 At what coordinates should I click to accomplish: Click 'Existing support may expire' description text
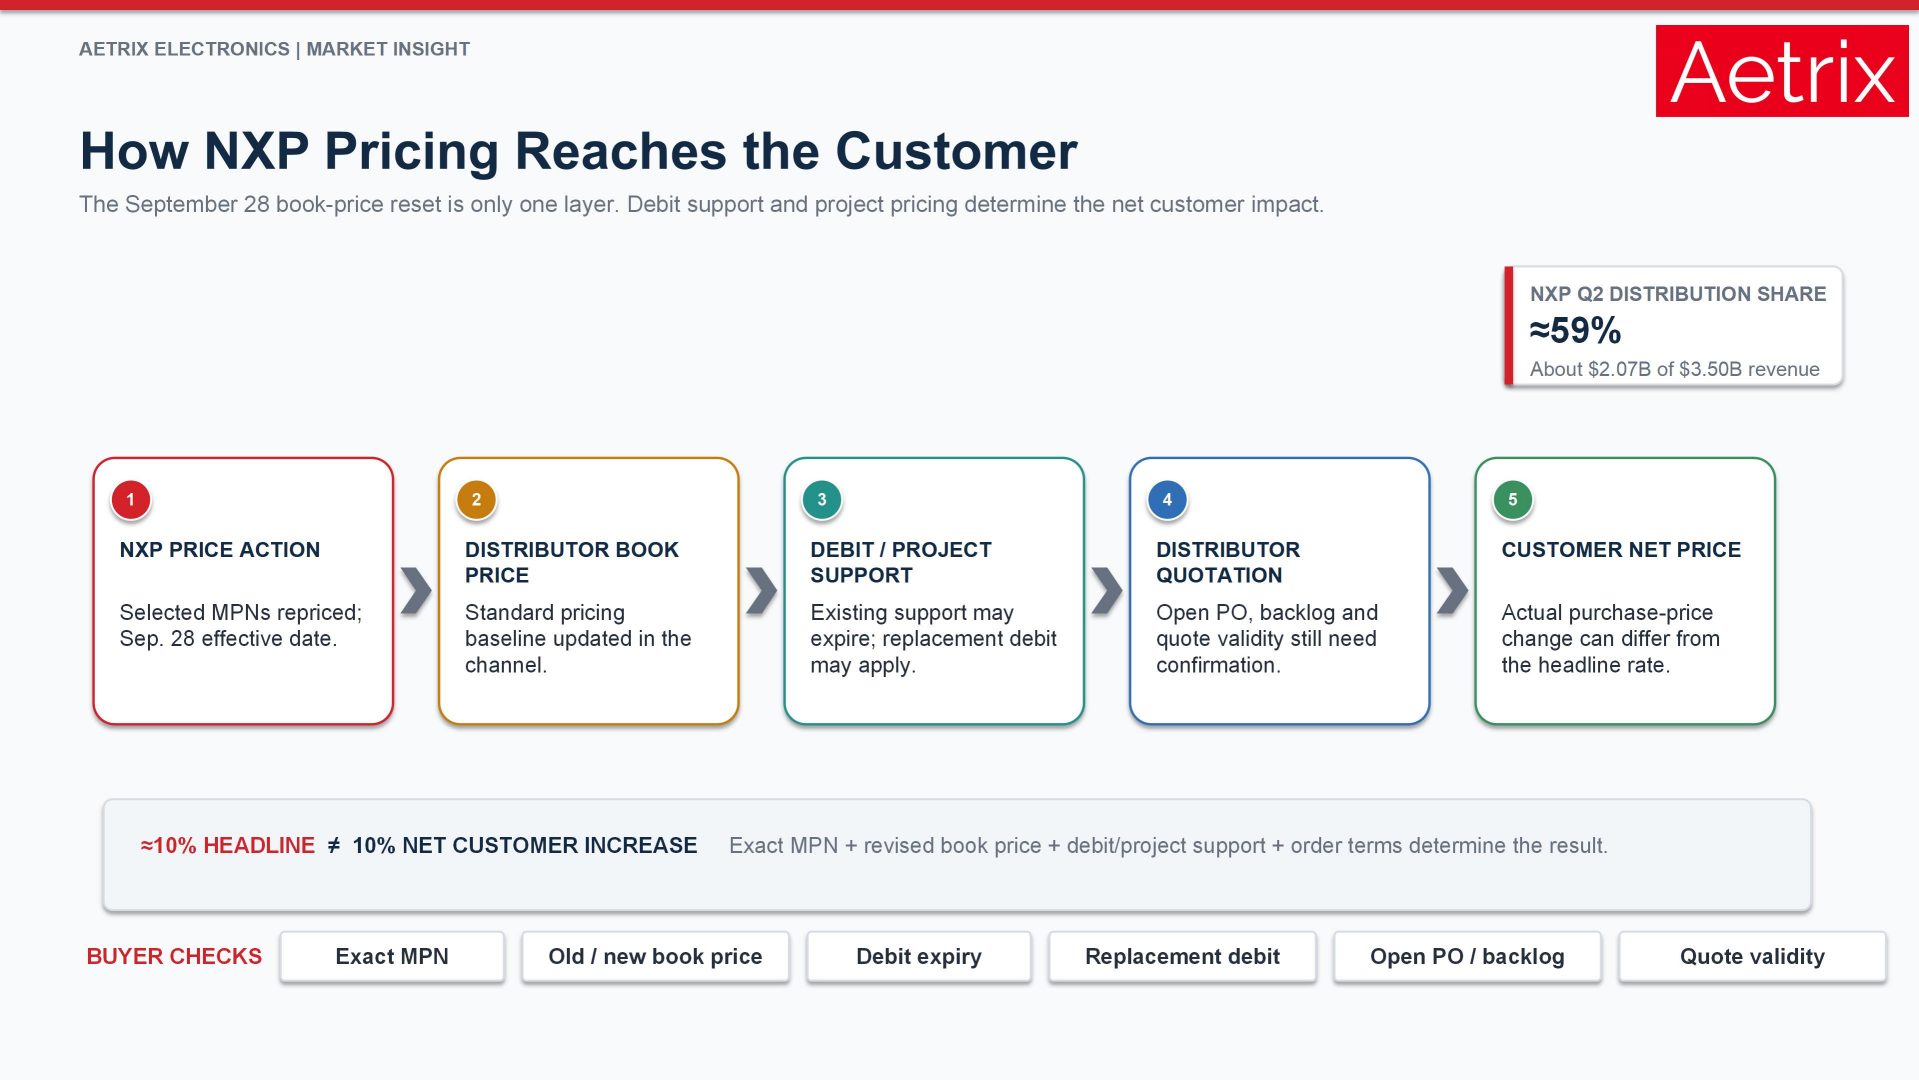[x=933, y=639]
